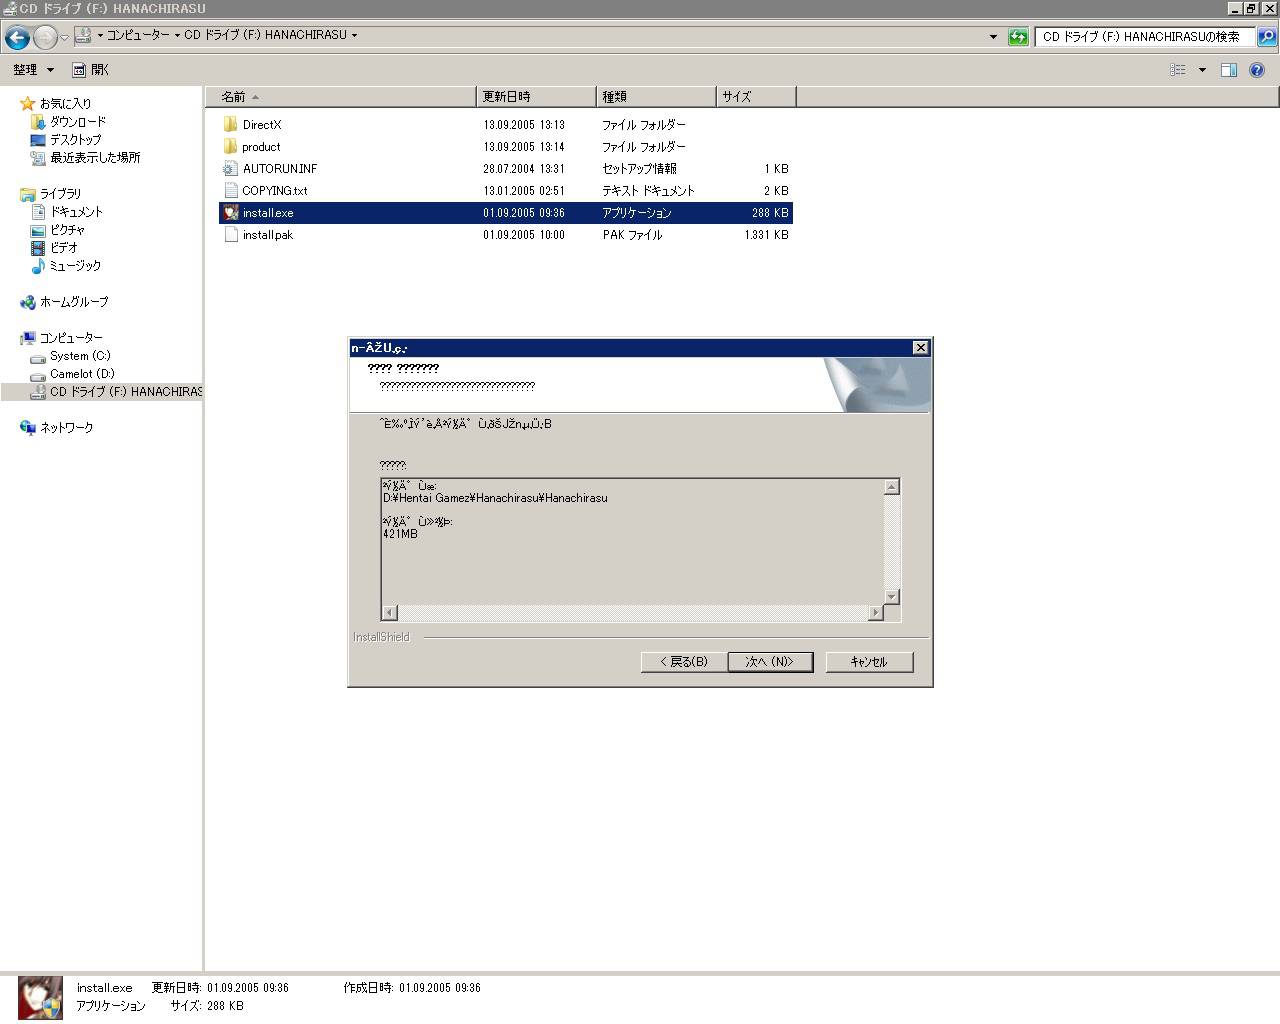Viewport: 1280px width, 1024px height.
Task: Sort files by the 種類 column header
Action: [656, 97]
